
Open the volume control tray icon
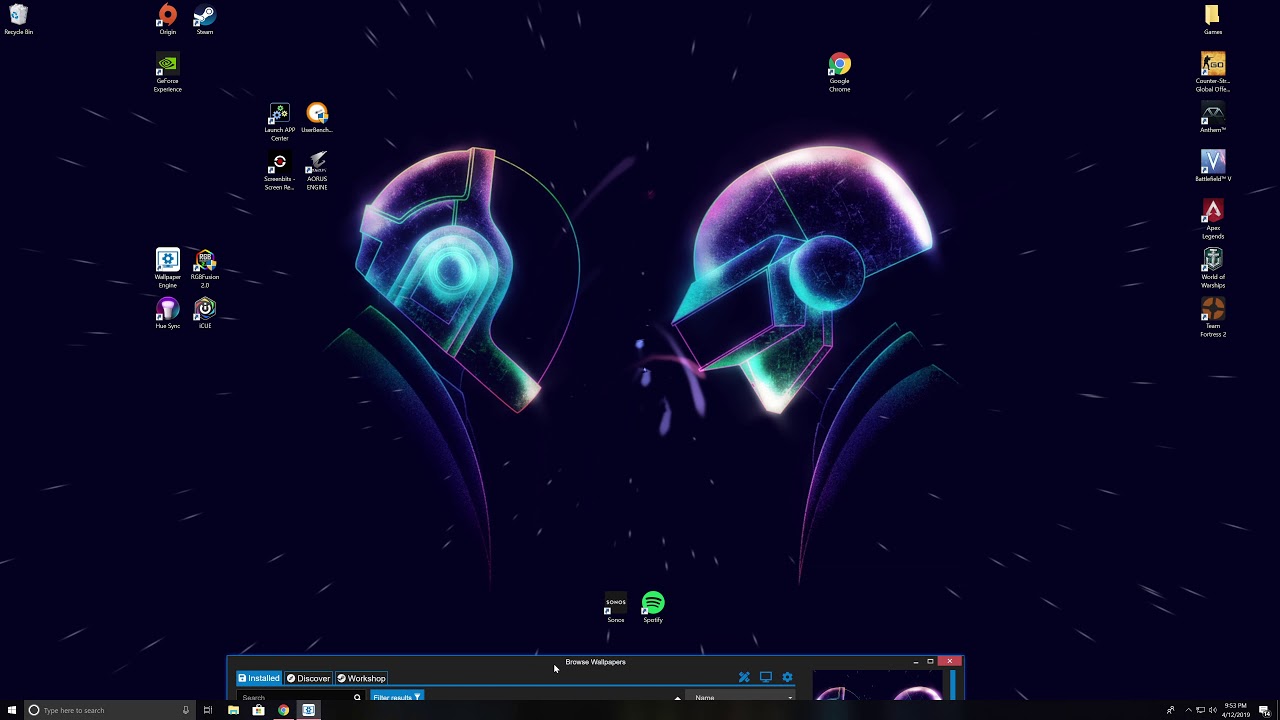[1212, 710]
